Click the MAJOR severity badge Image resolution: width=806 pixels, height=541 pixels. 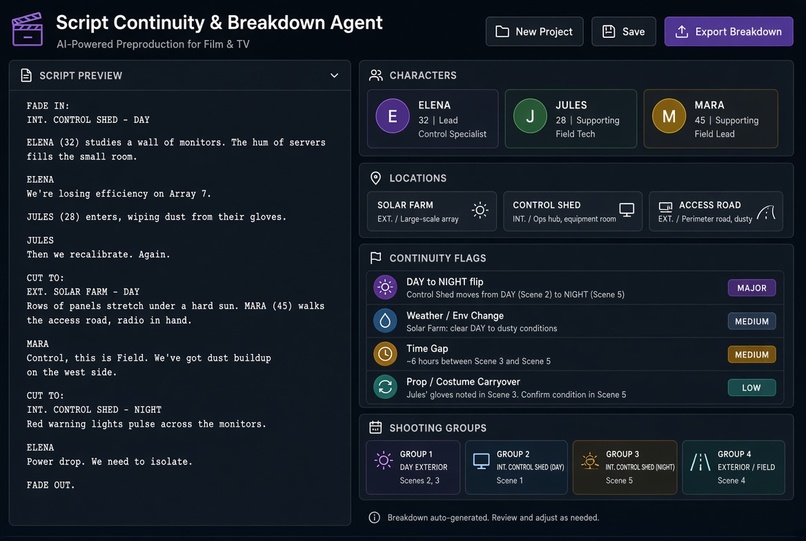[x=752, y=288]
